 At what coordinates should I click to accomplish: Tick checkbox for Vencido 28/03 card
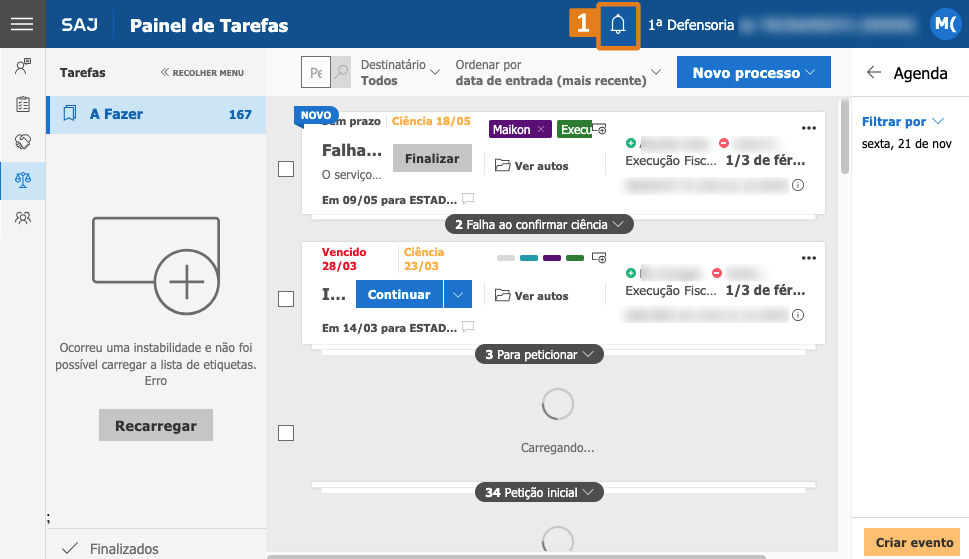286,299
